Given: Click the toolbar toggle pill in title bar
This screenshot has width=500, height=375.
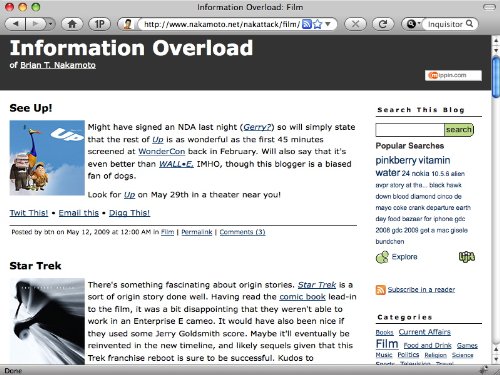Looking at the screenshot, I should tap(489, 7).
